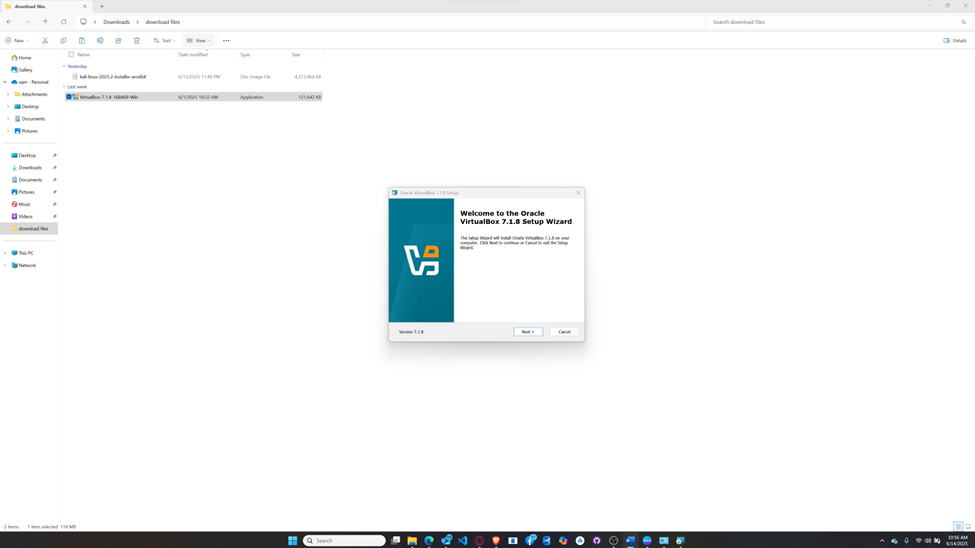Close the Oracle VirtualBox Setup dialog
Viewport: 975px width, 548px height.
(x=578, y=193)
